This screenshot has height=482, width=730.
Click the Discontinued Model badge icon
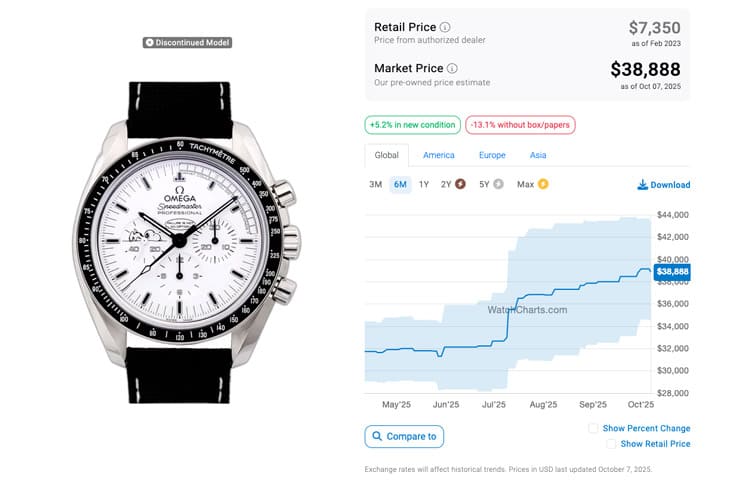pyautogui.click(x=149, y=43)
